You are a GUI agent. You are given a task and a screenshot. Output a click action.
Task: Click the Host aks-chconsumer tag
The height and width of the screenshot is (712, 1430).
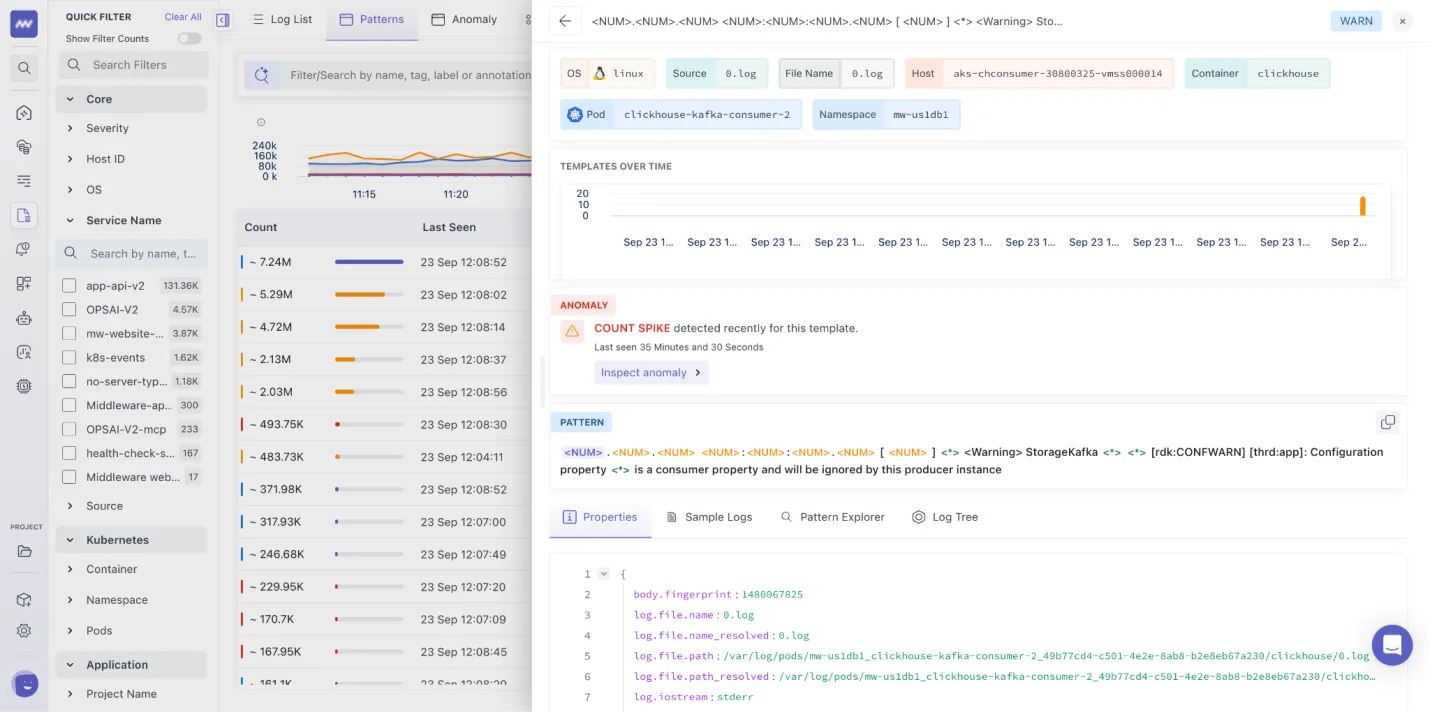click(1040, 73)
